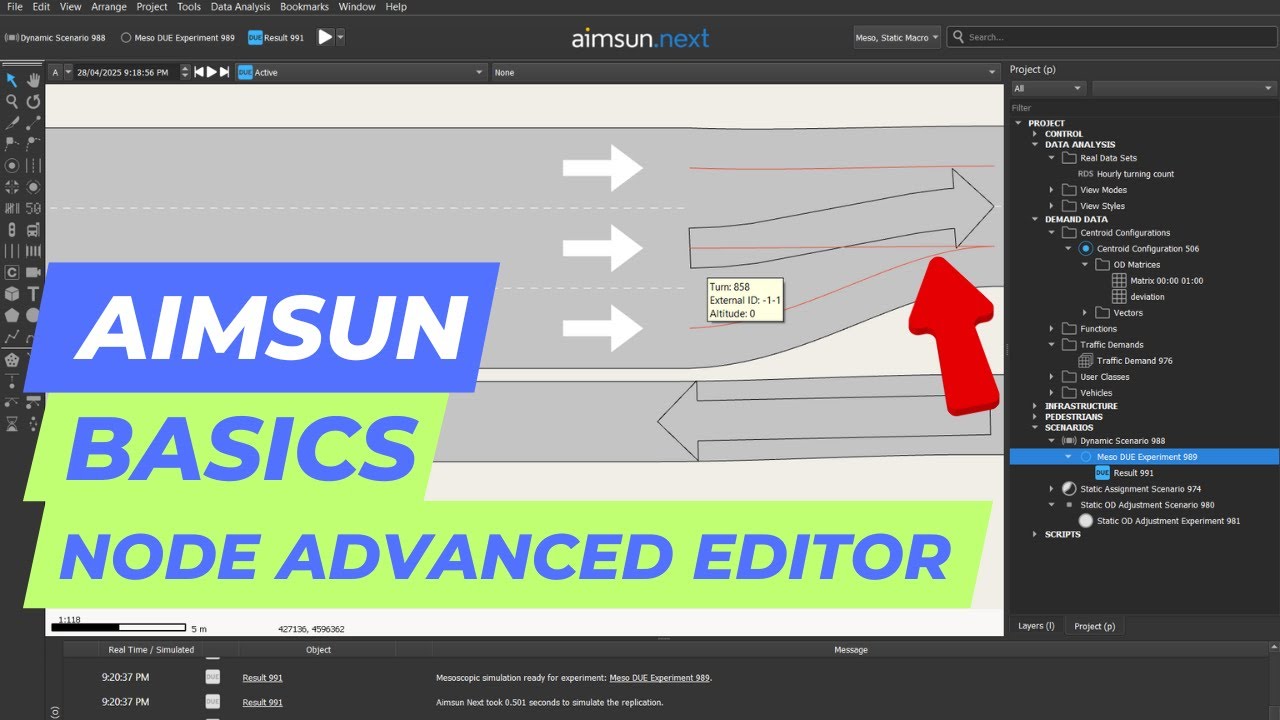Open the File menu

click(x=14, y=7)
